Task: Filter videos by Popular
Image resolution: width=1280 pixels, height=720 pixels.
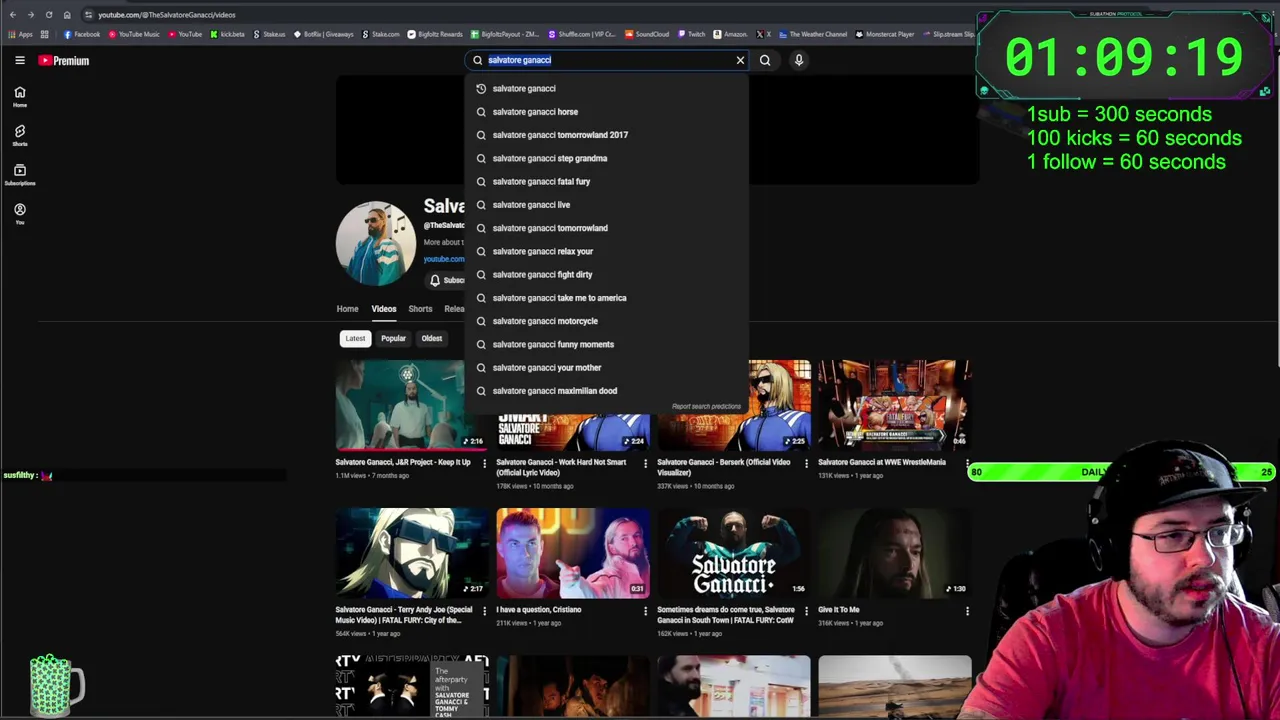Action: pos(393,338)
